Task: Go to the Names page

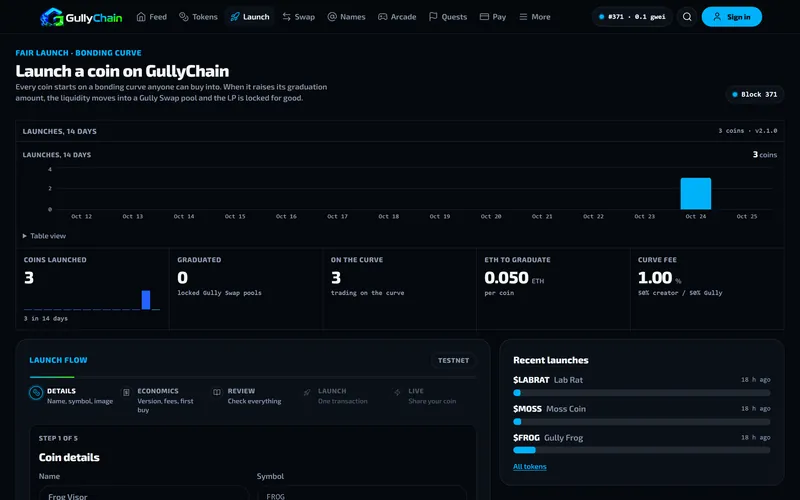Action: point(346,17)
